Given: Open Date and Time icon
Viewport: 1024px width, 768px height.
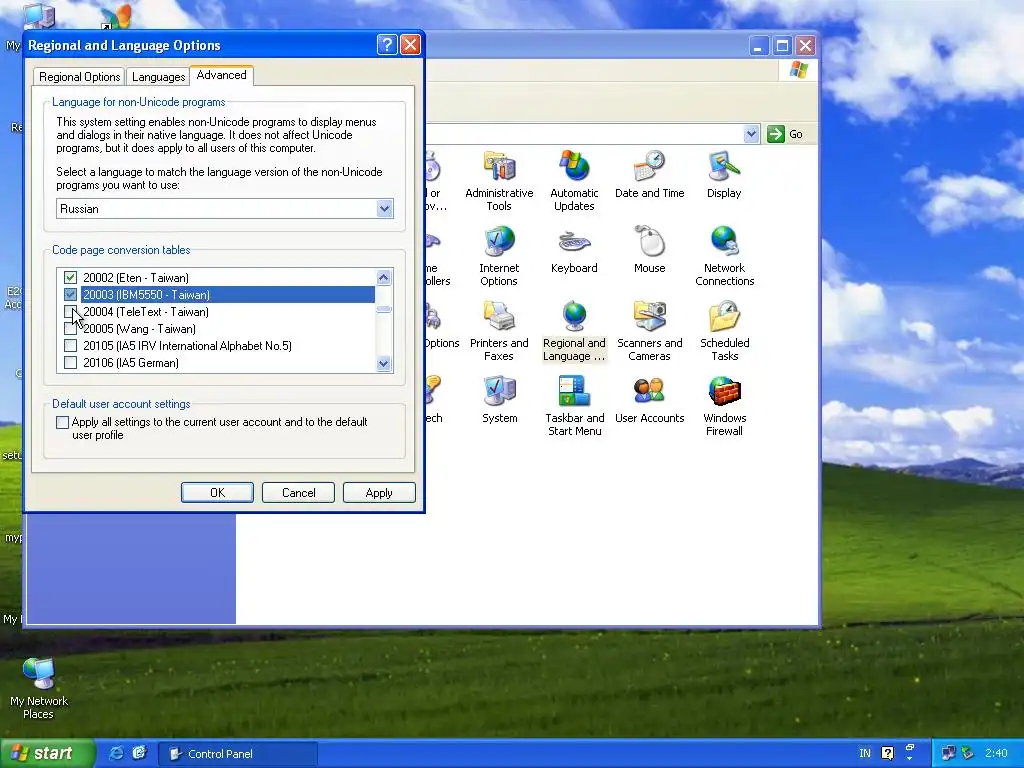Looking at the screenshot, I should [x=649, y=174].
